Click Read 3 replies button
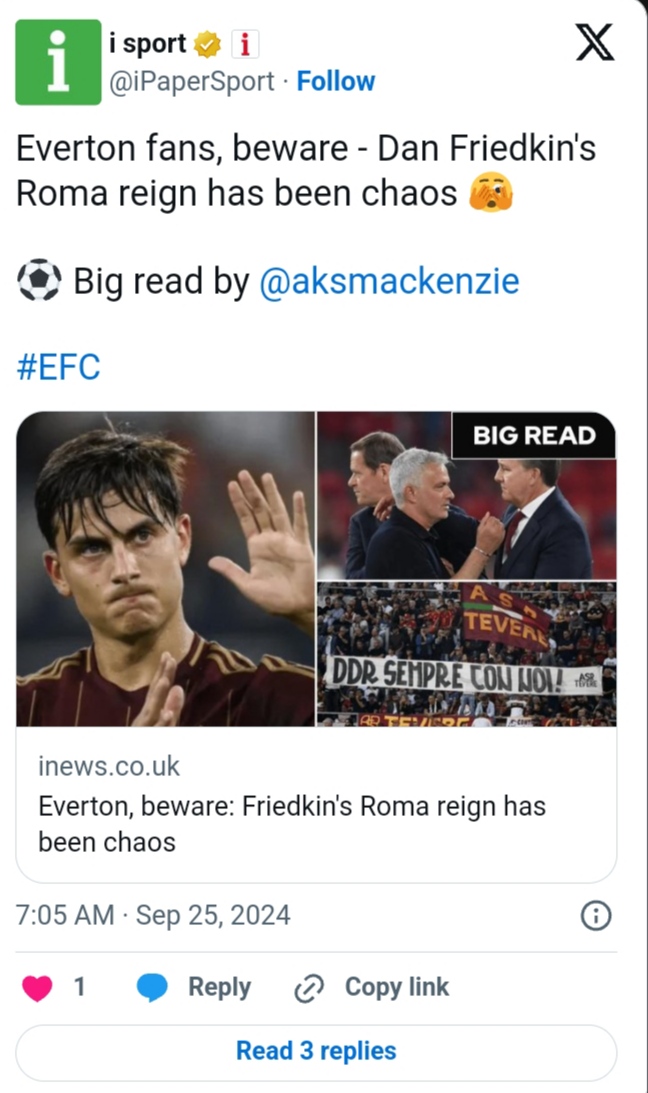Screen dimensions: 648x1093 316,1051
